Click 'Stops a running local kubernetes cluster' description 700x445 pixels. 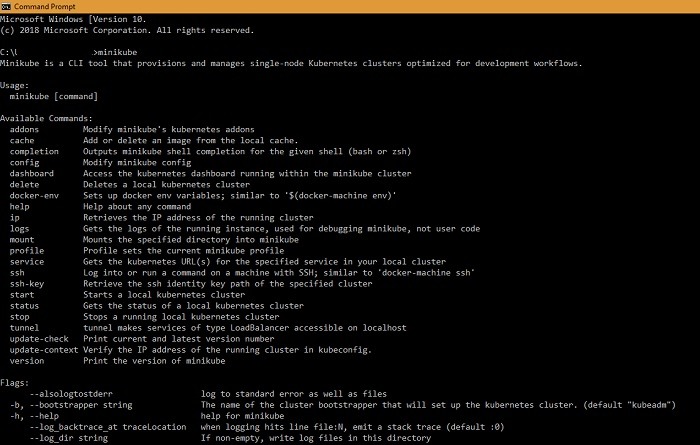click(x=181, y=317)
